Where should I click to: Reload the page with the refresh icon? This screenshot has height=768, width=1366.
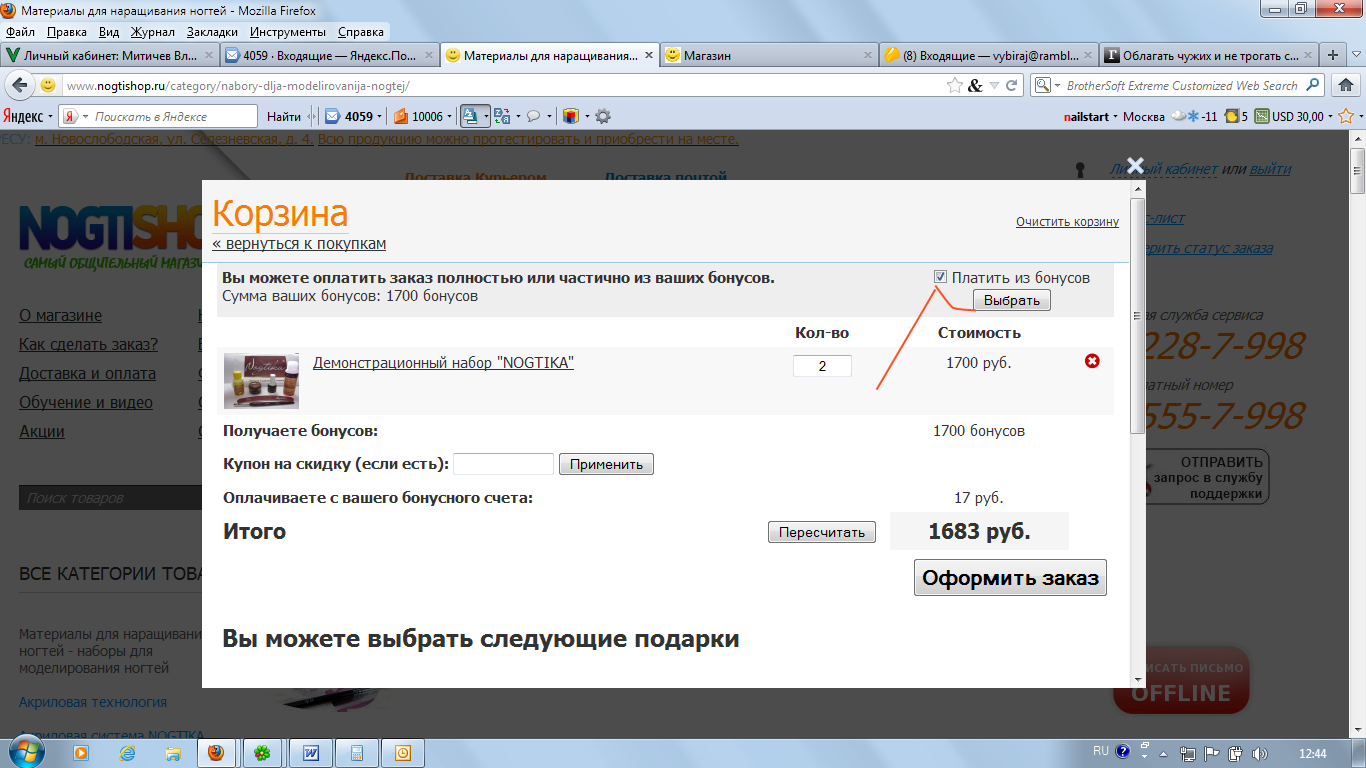pos(1012,86)
